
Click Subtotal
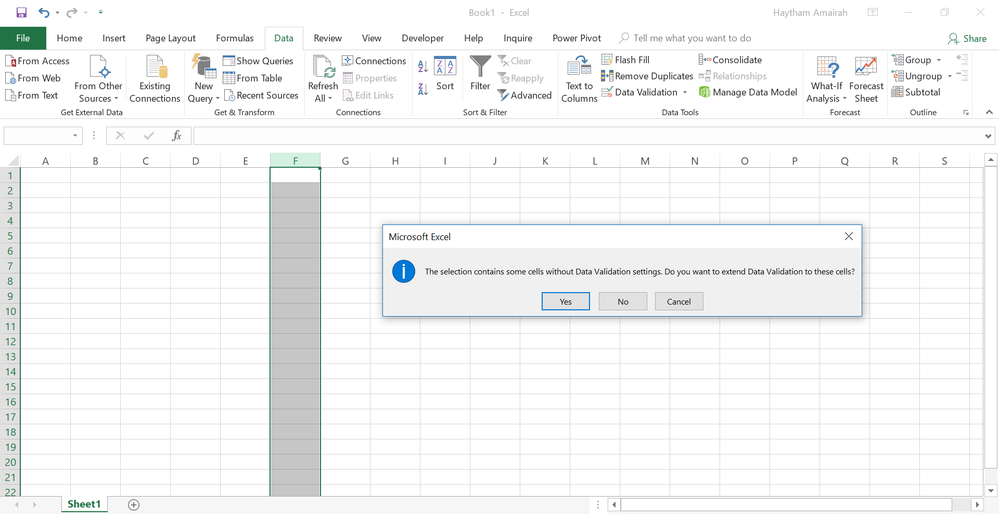coord(916,92)
